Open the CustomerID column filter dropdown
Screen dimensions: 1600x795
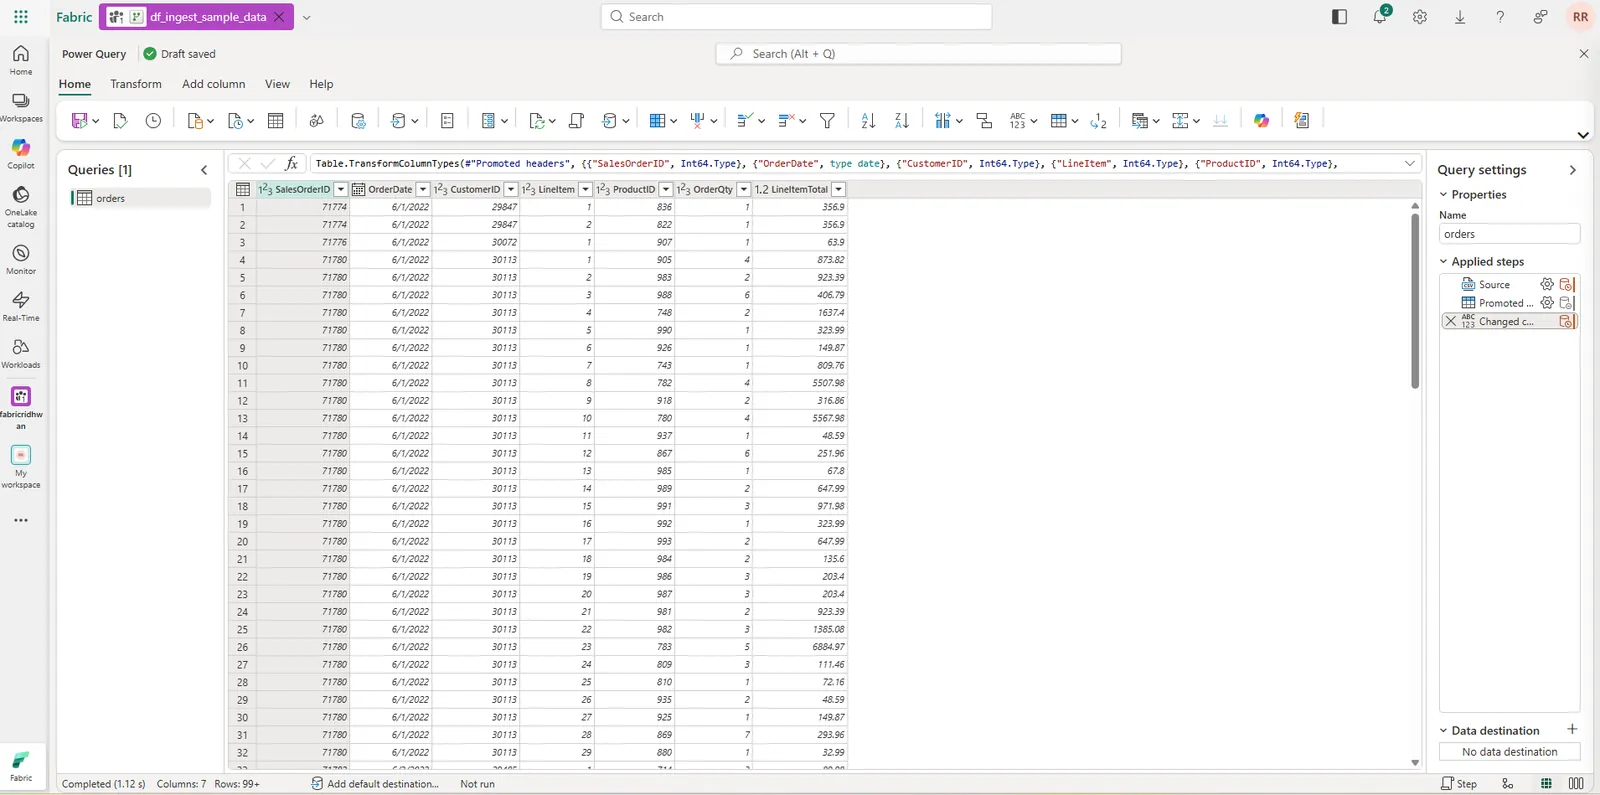tap(511, 189)
